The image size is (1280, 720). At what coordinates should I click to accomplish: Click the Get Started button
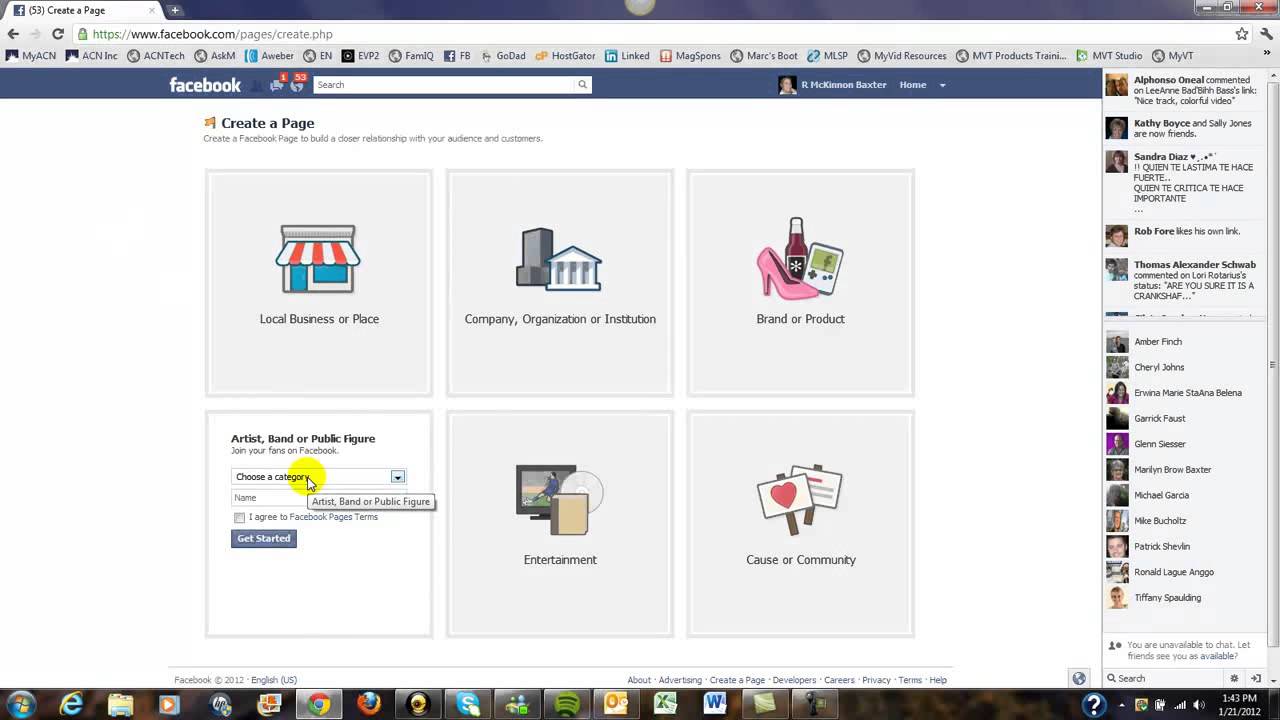pos(264,538)
